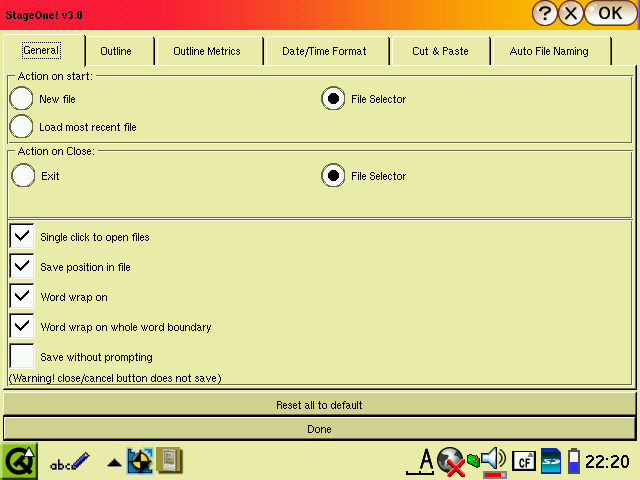This screenshot has height=480, width=640.
Task: Open the abc pencil input method icon
Action: click(69, 462)
